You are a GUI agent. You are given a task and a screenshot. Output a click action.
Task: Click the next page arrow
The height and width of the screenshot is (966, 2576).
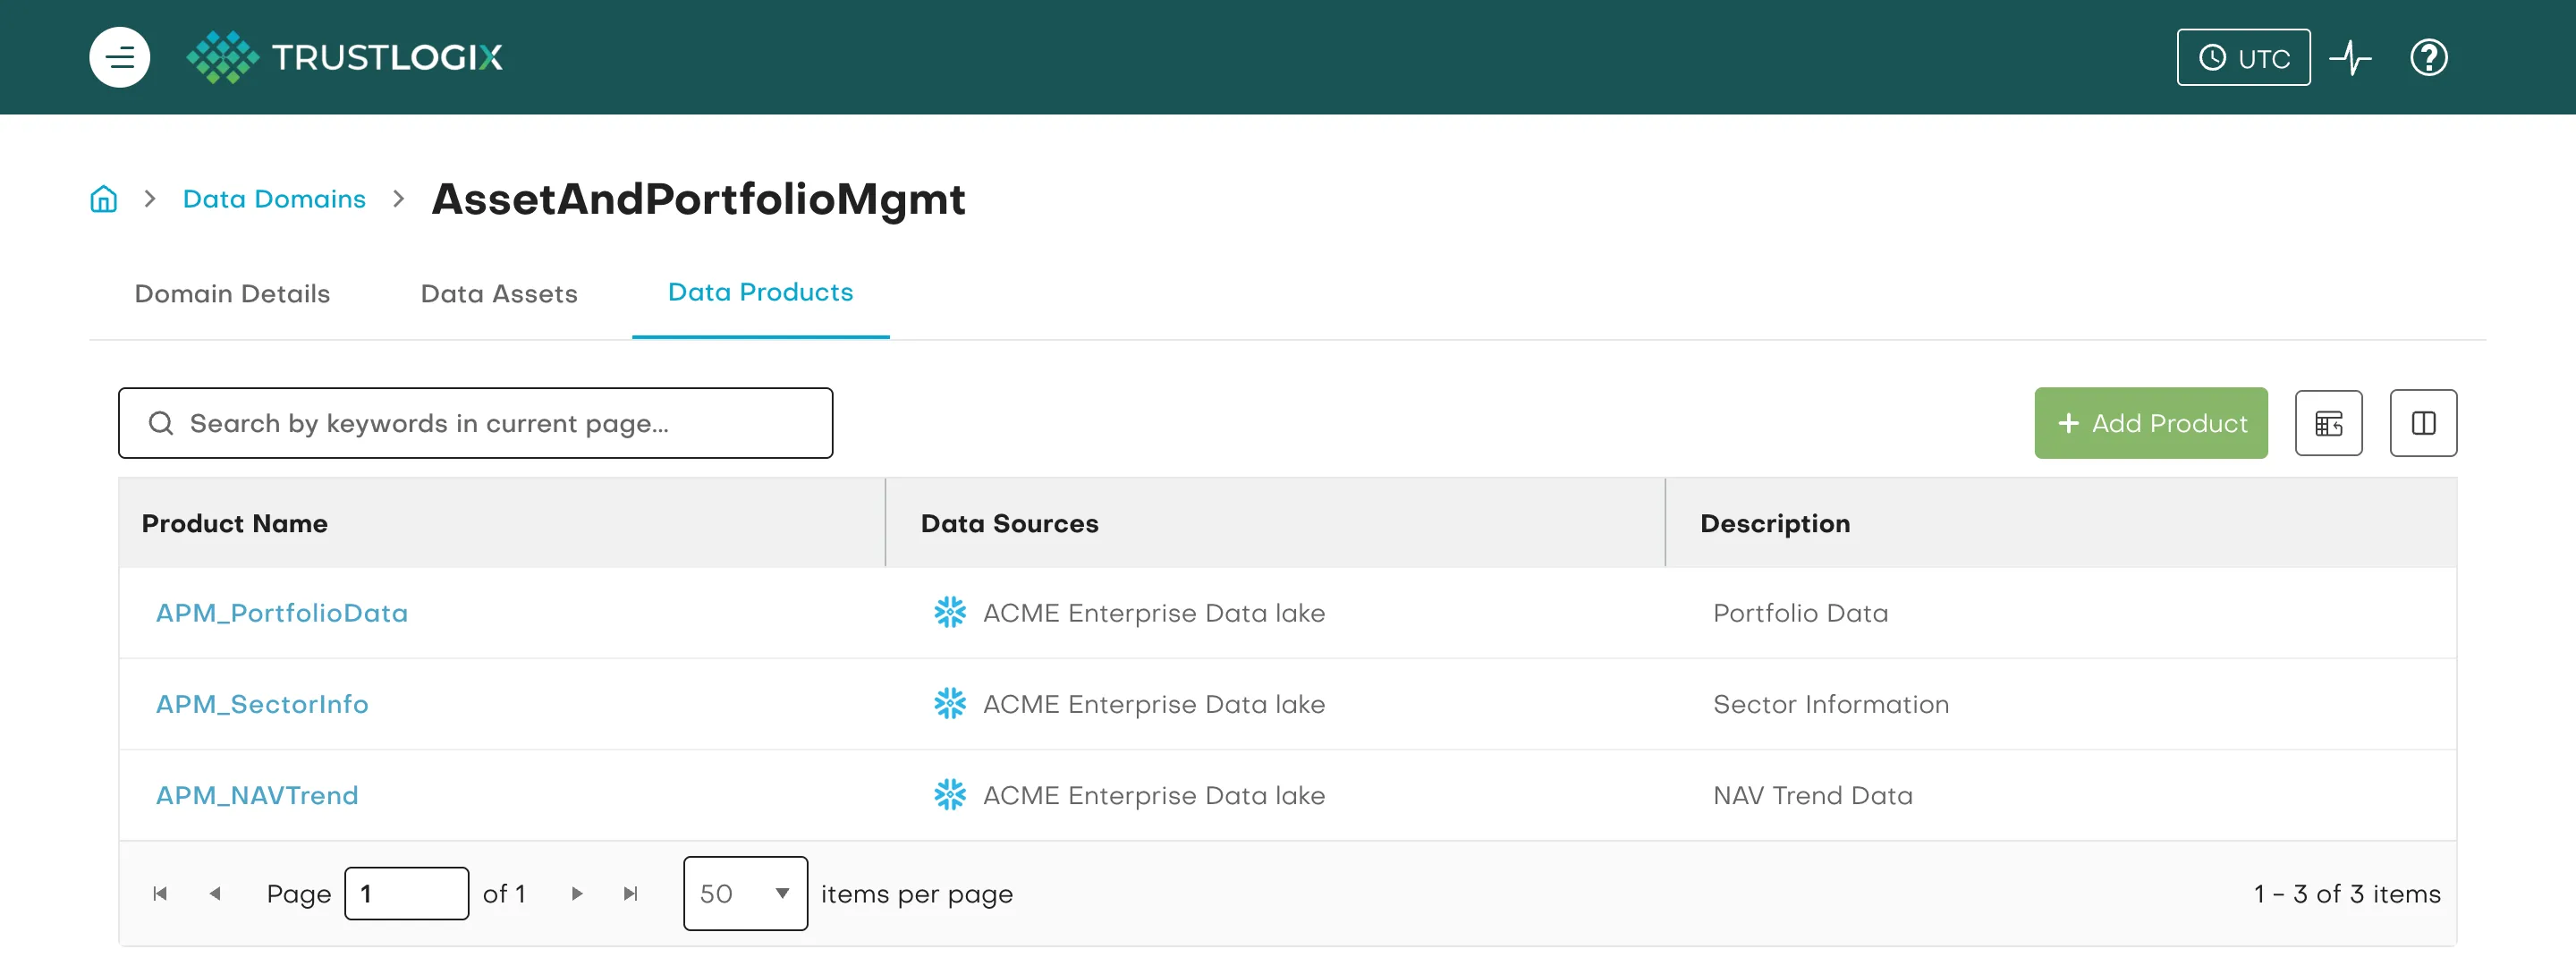click(577, 893)
